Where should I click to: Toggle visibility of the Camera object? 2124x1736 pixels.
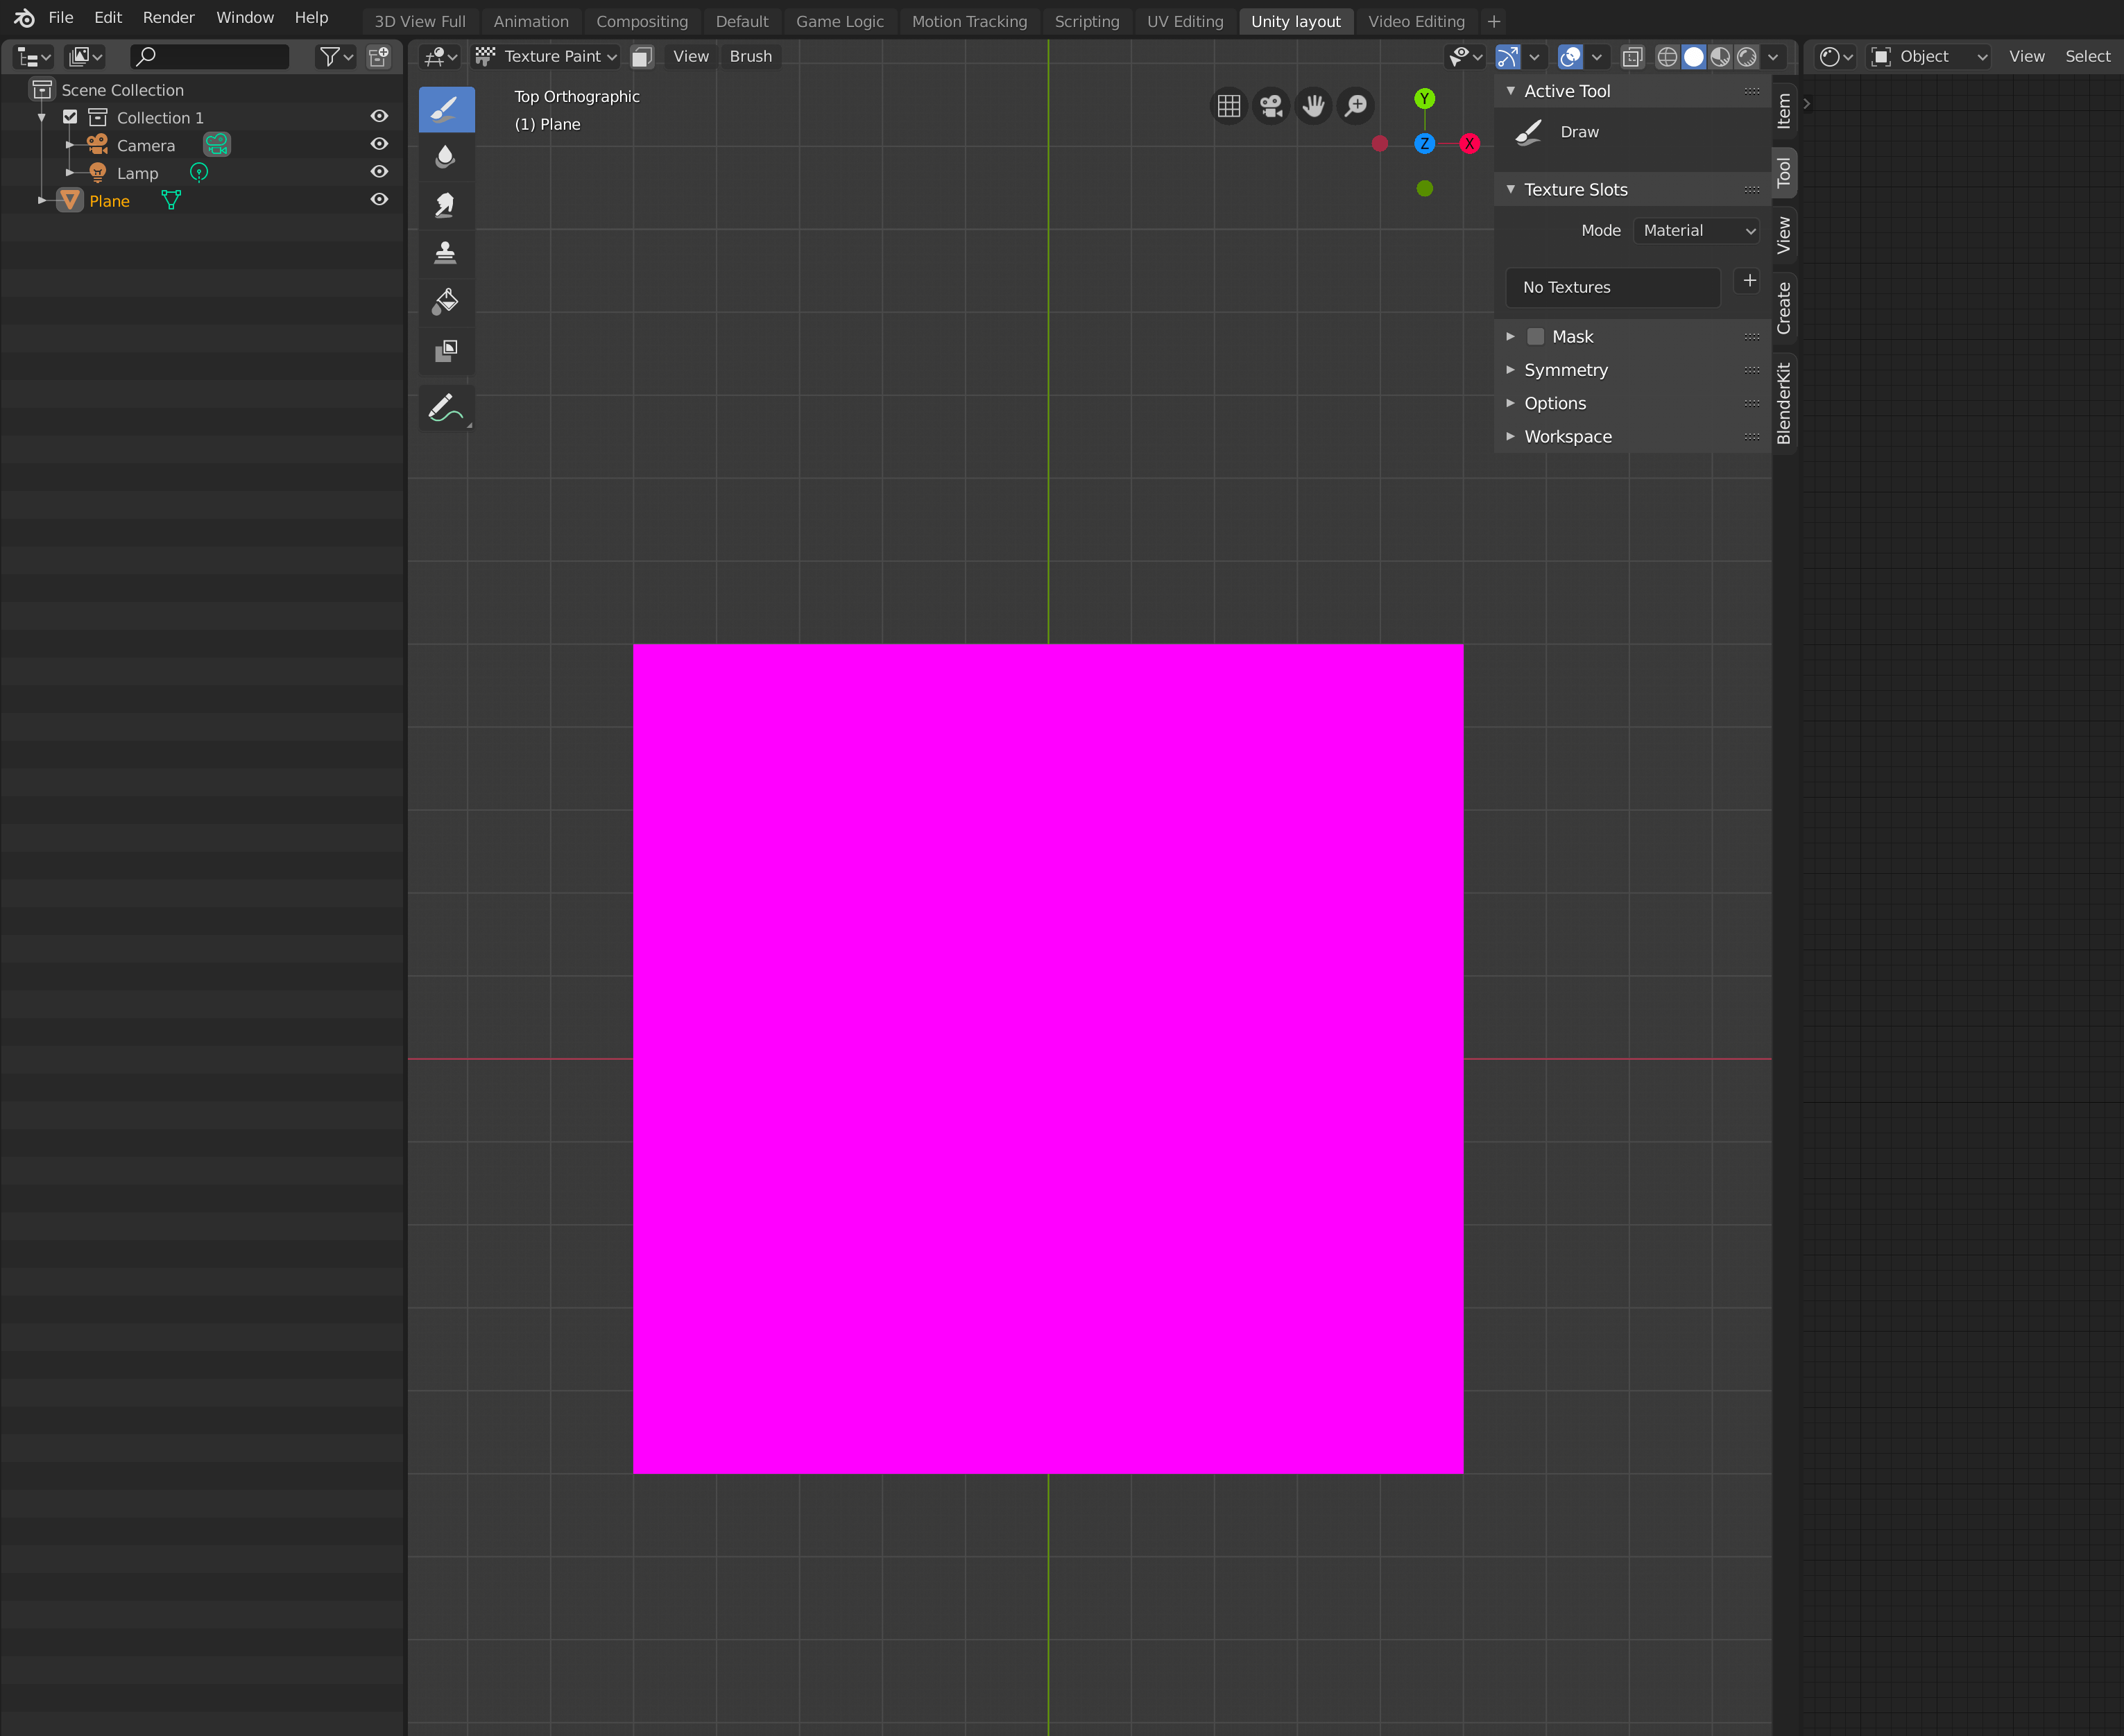(379, 144)
